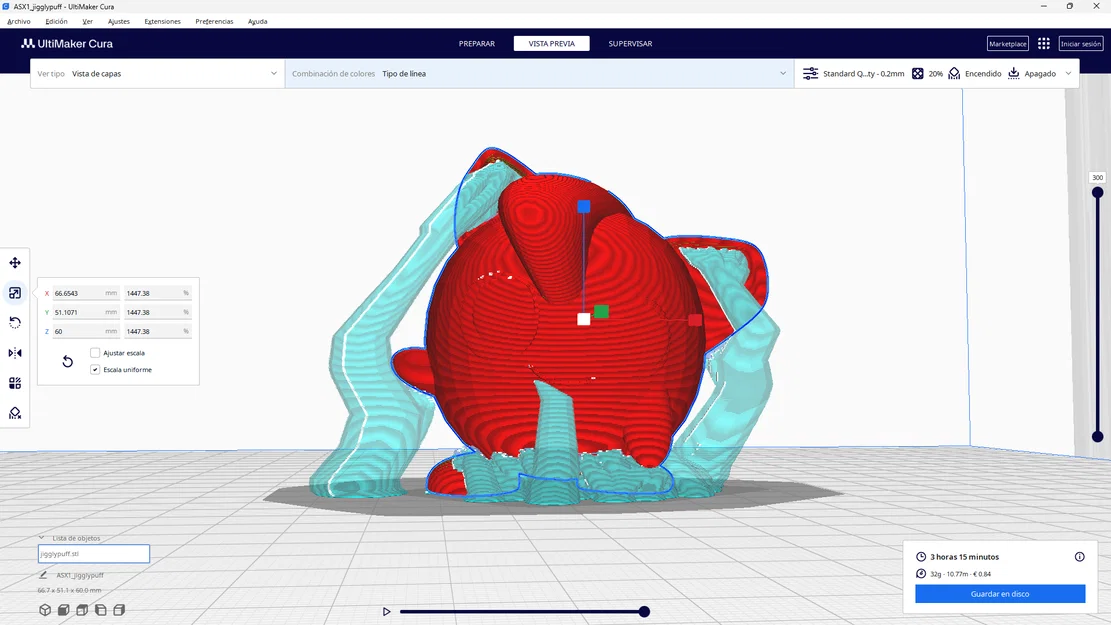Select the Move tool in left toolbar
This screenshot has width=1111, height=625.
click(x=15, y=263)
